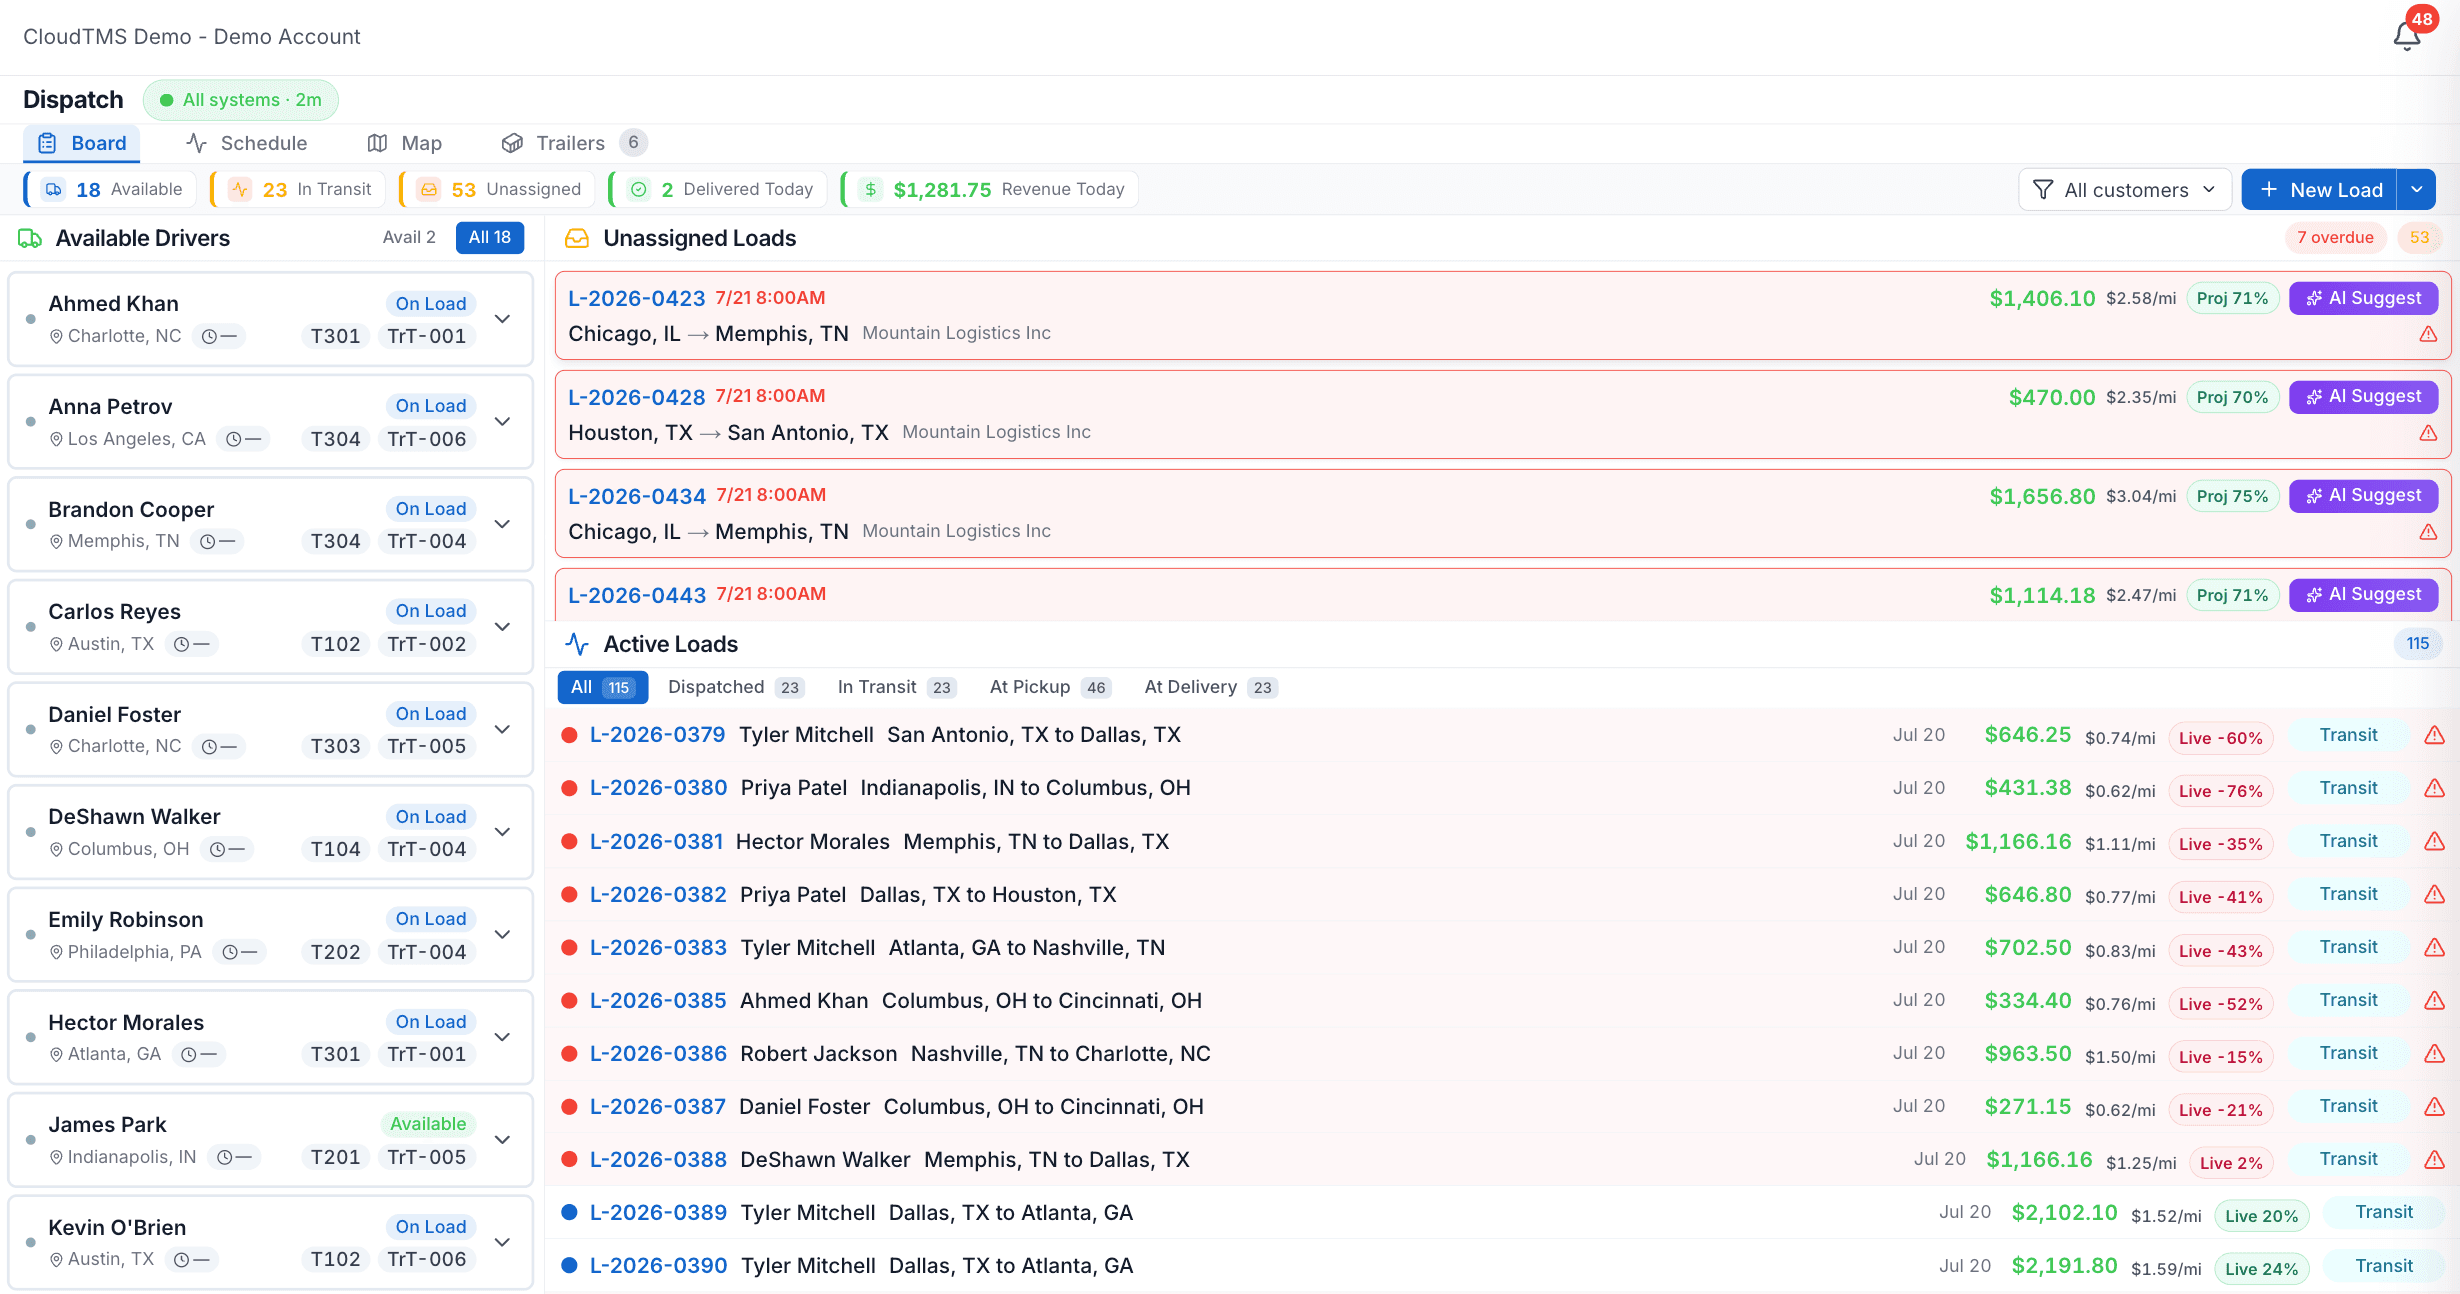Image resolution: width=2460 pixels, height=1294 pixels.
Task: Click the $1,281.75 revenue value
Action: [942, 189]
